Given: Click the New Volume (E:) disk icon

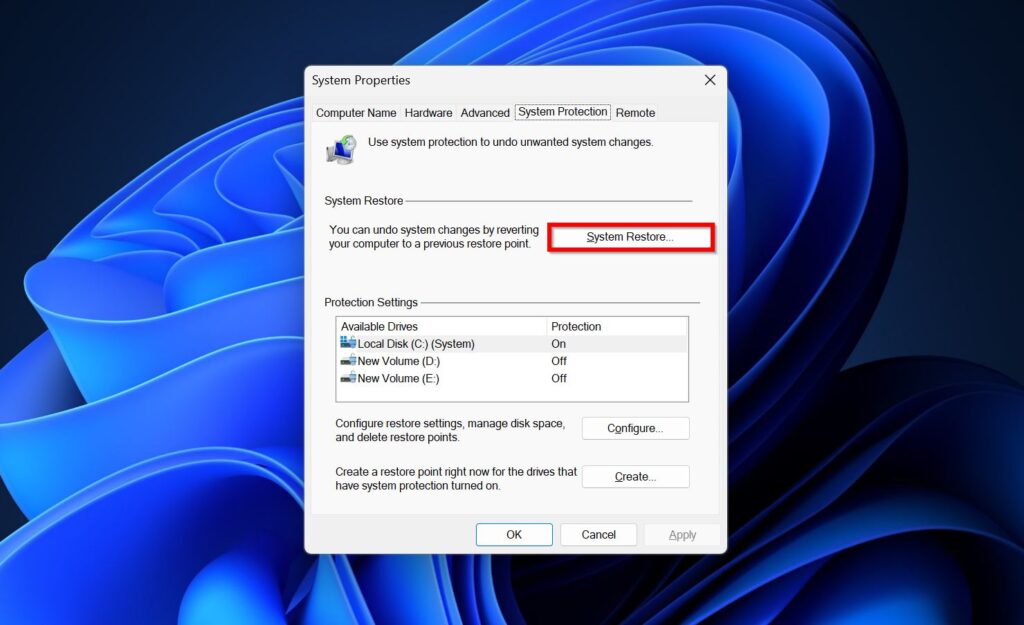Looking at the screenshot, I should (x=348, y=378).
